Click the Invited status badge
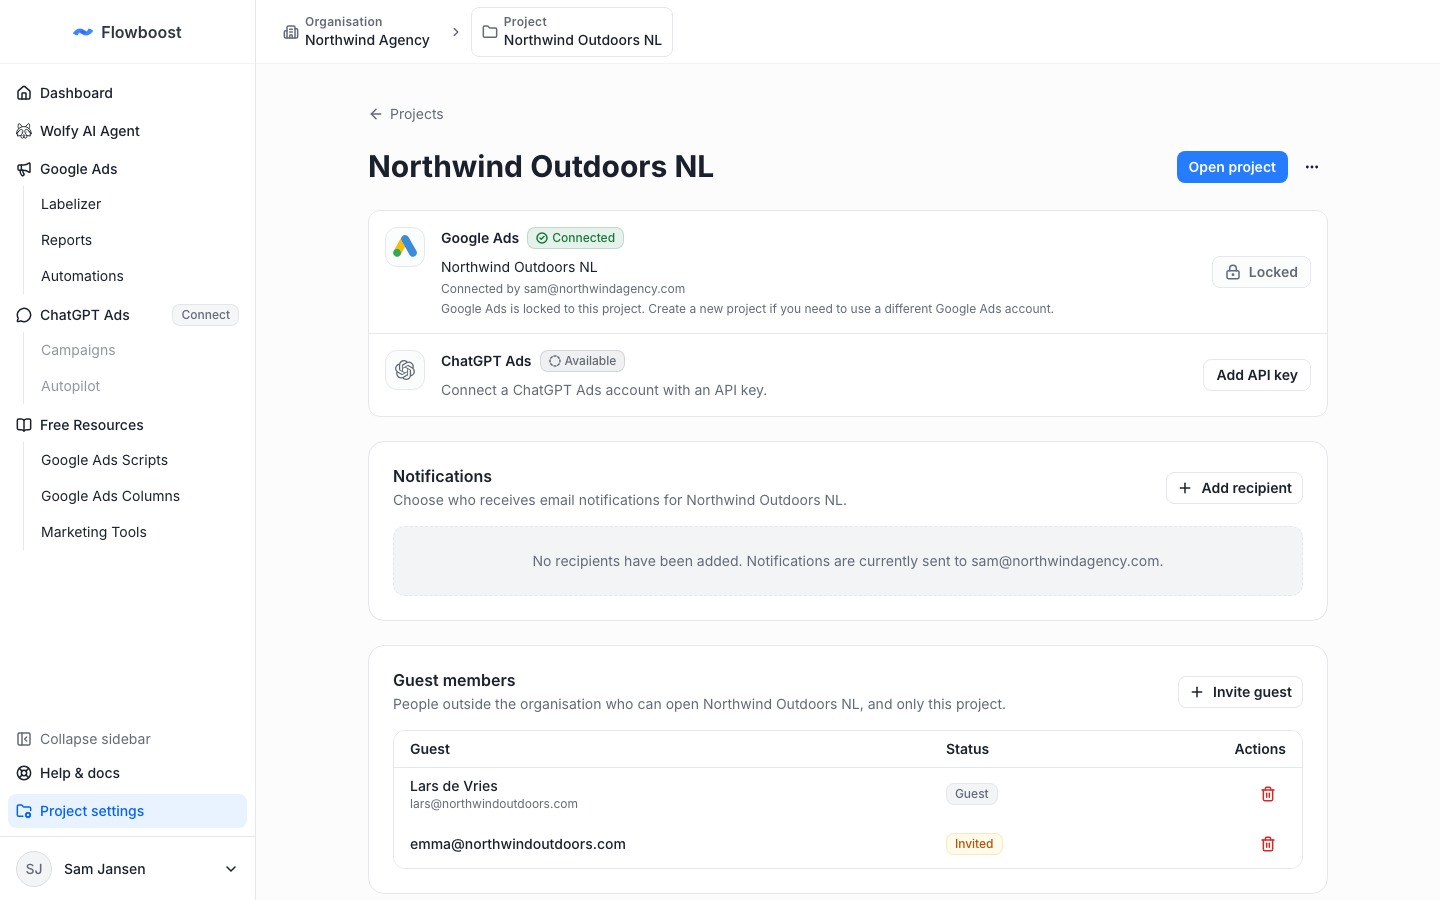The width and height of the screenshot is (1440, 900). coord(974,844)
